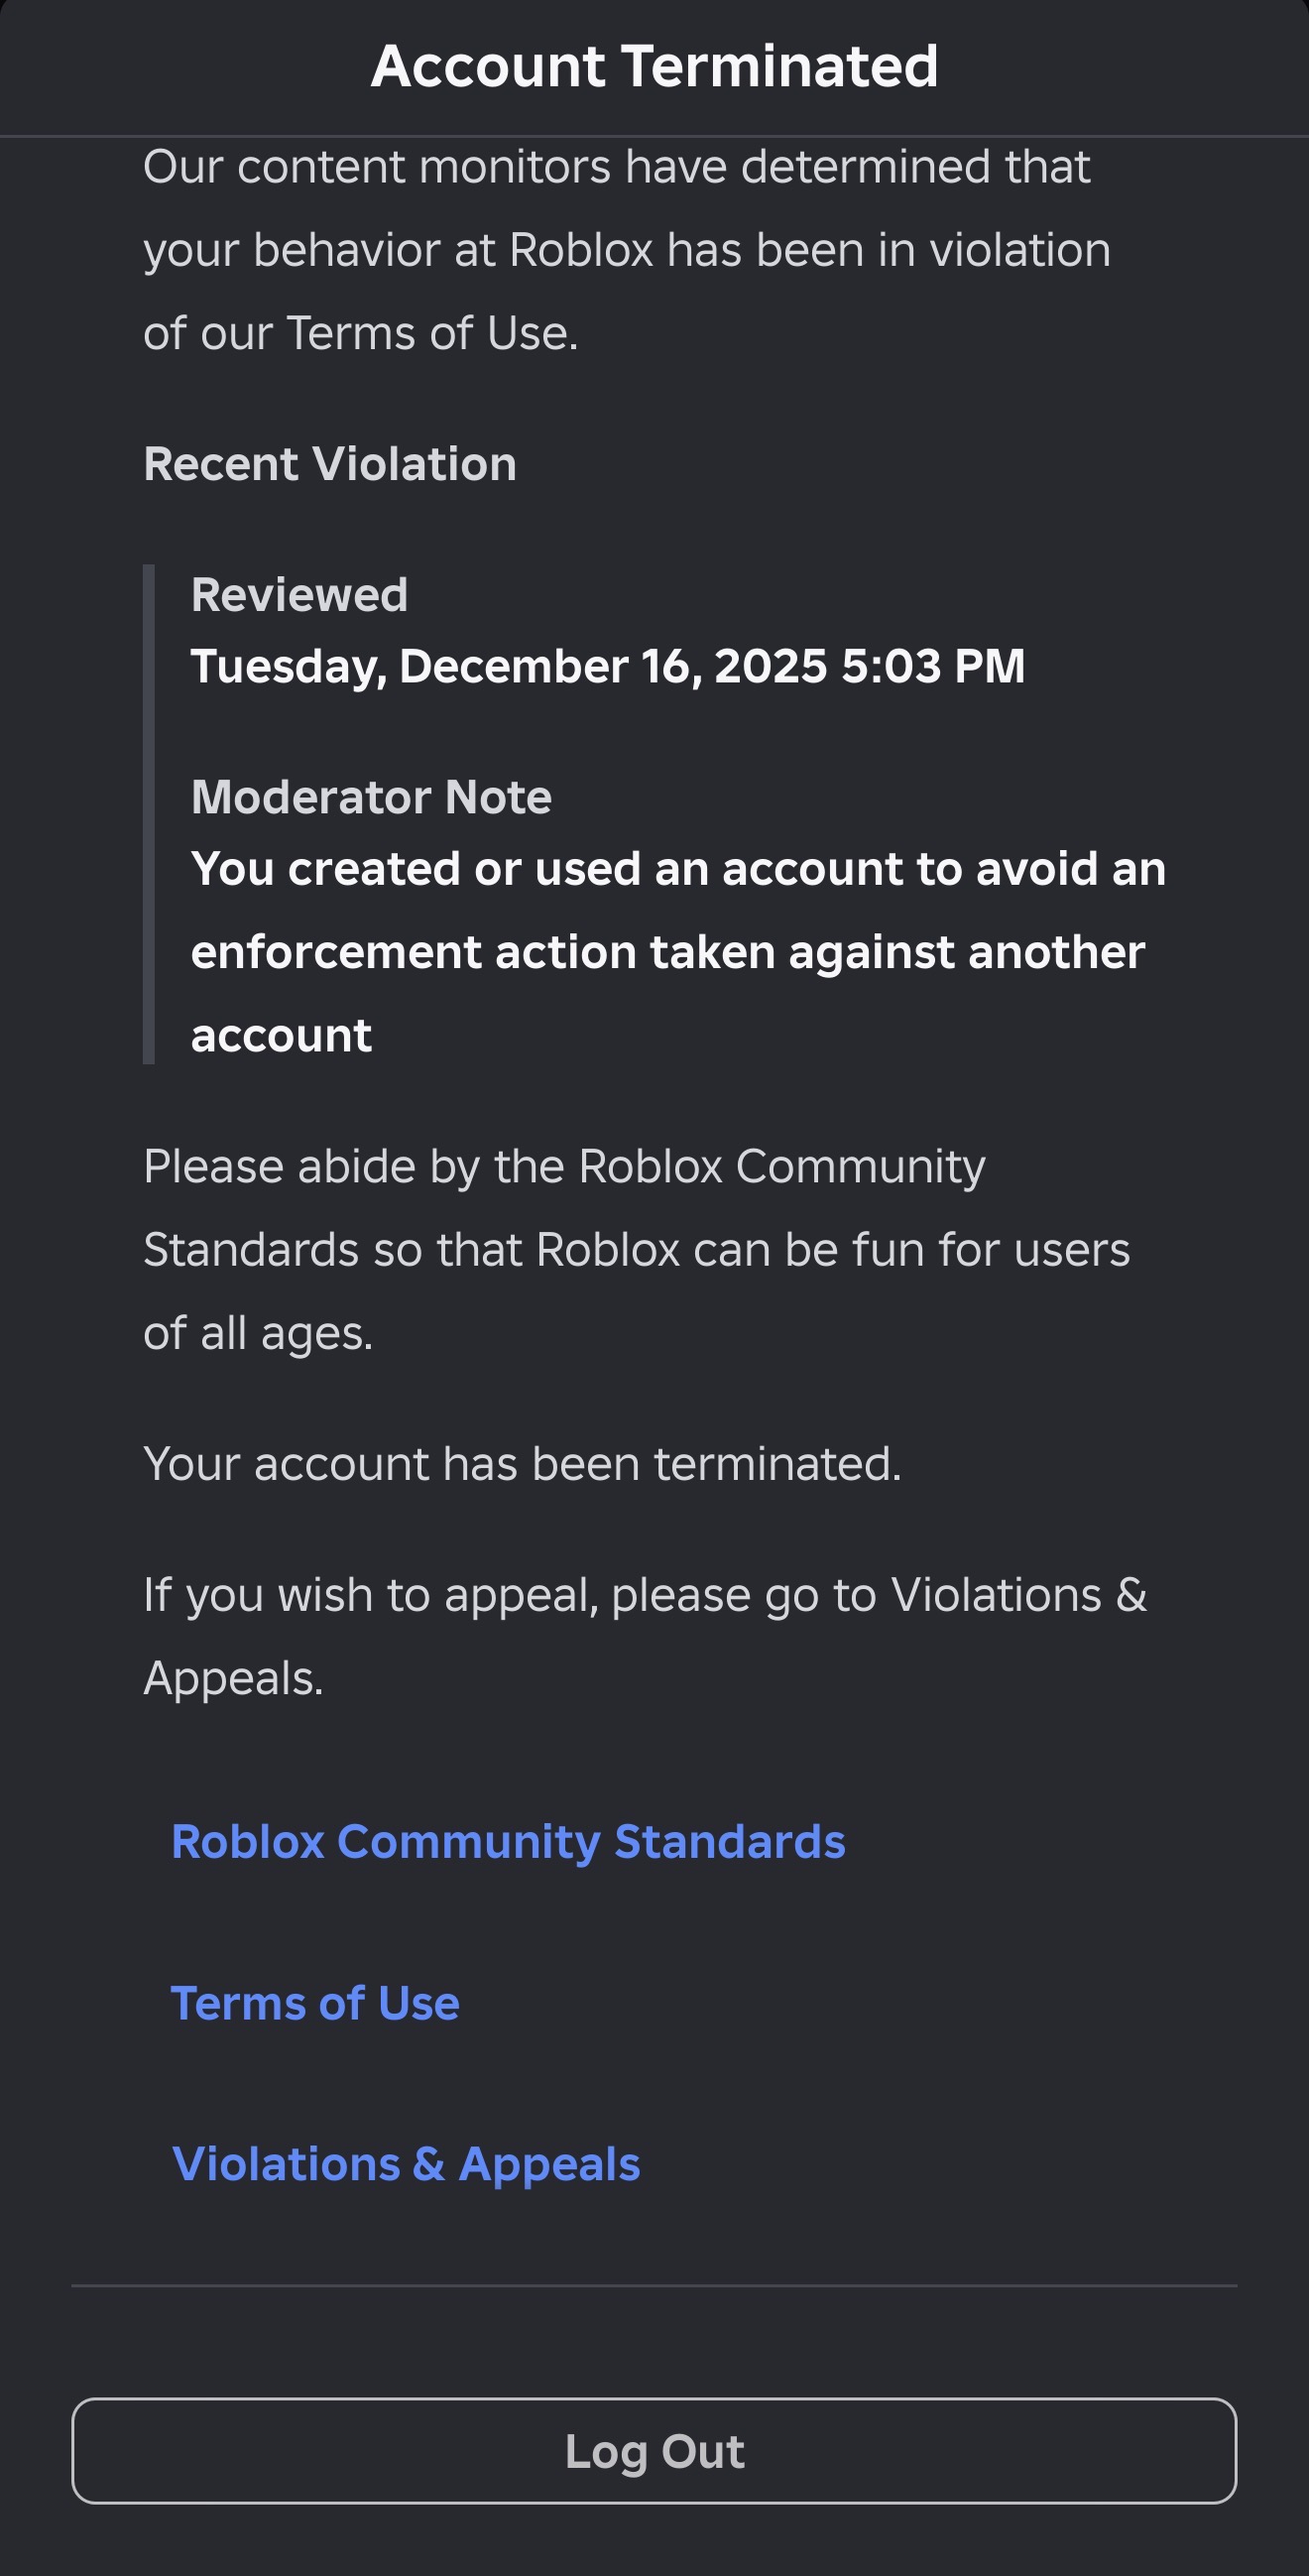
Task: Select the 'Our content monitors have determined' paragraph
Action: click(627, 249)
